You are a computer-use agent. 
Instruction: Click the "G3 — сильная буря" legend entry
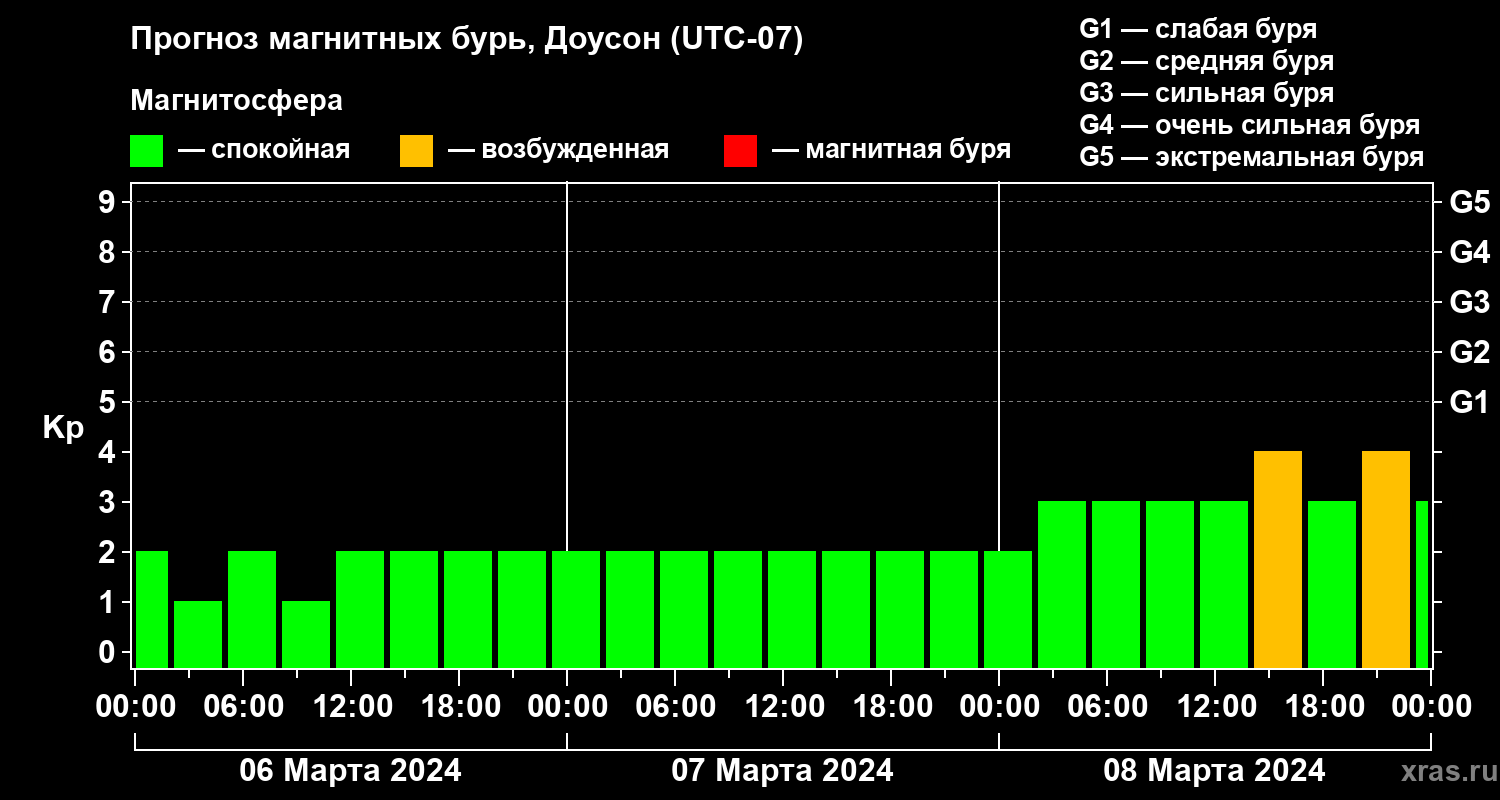pos(1206,93)
